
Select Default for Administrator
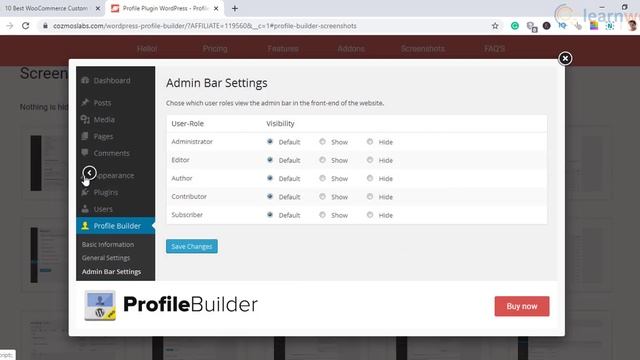pyautogui.click(x=270, y=142)
